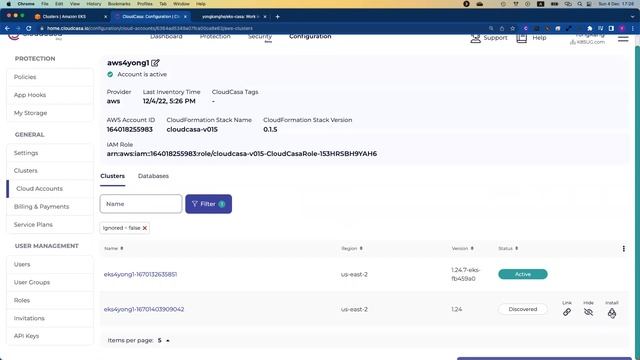Click into the Name filter input field
The height and width of the screenshot is (360, 640).
click(x=141, y=204)
